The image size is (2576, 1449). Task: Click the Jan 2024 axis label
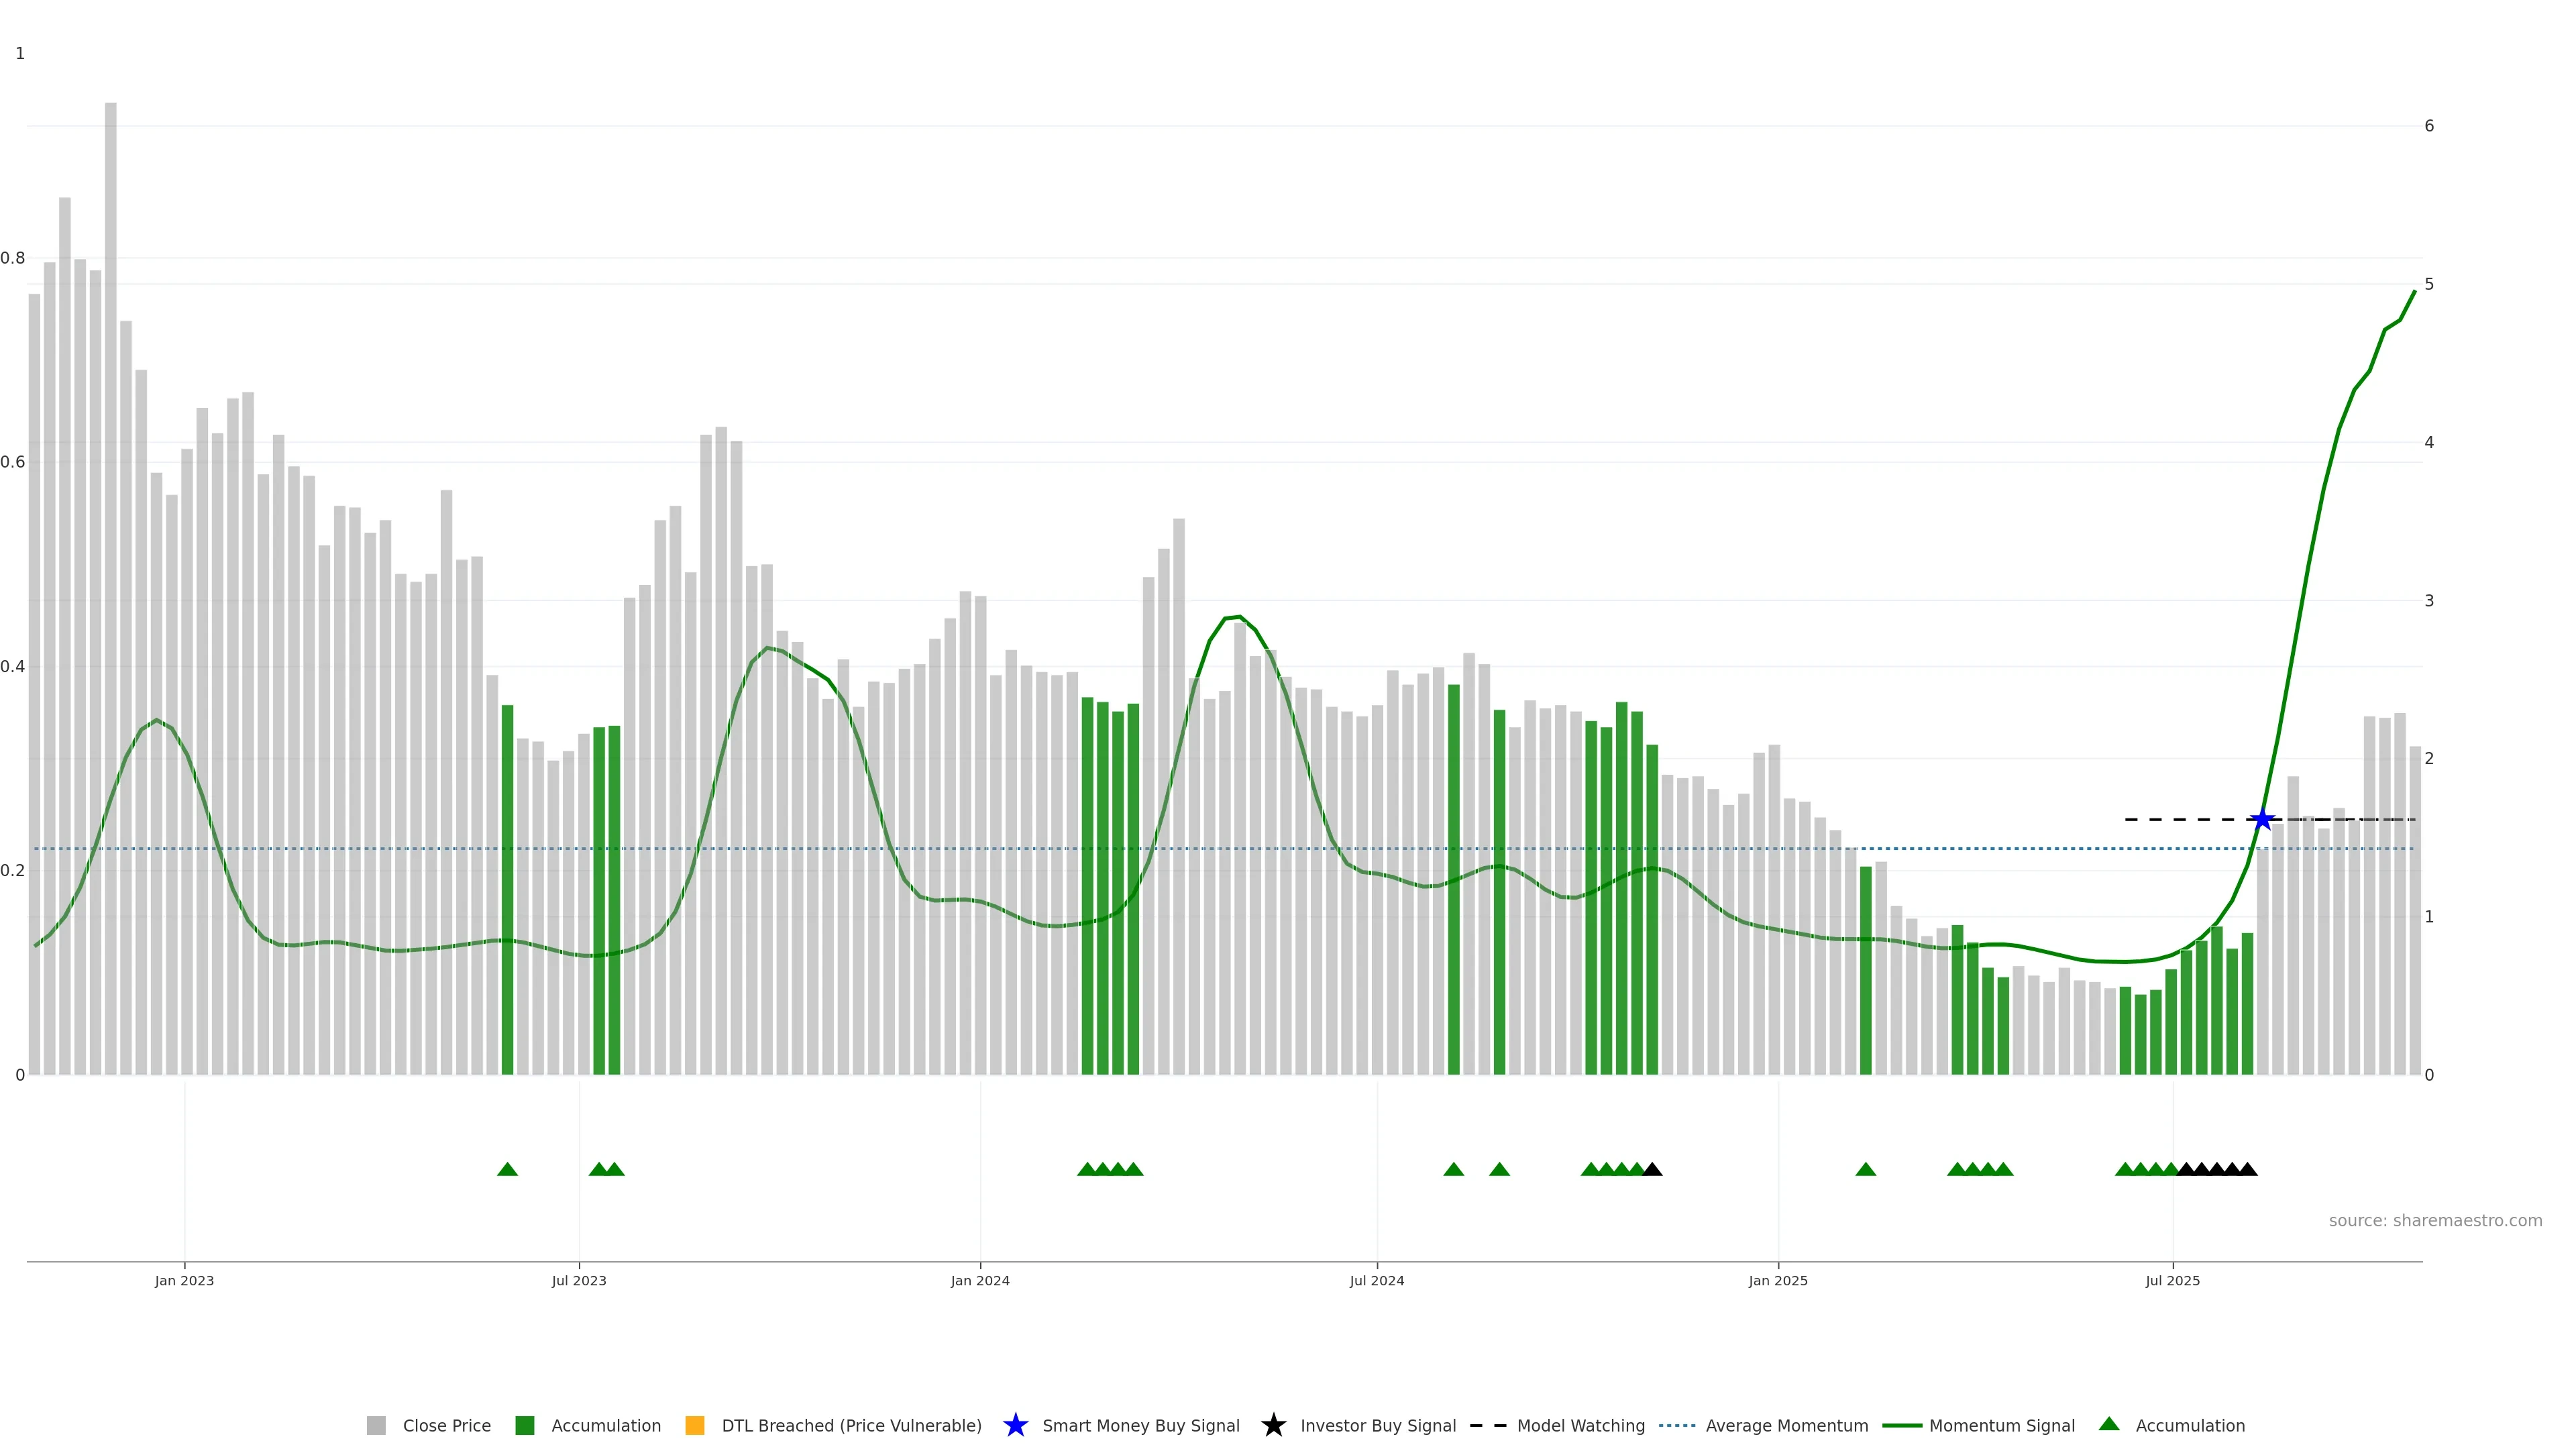(980, 1281)
